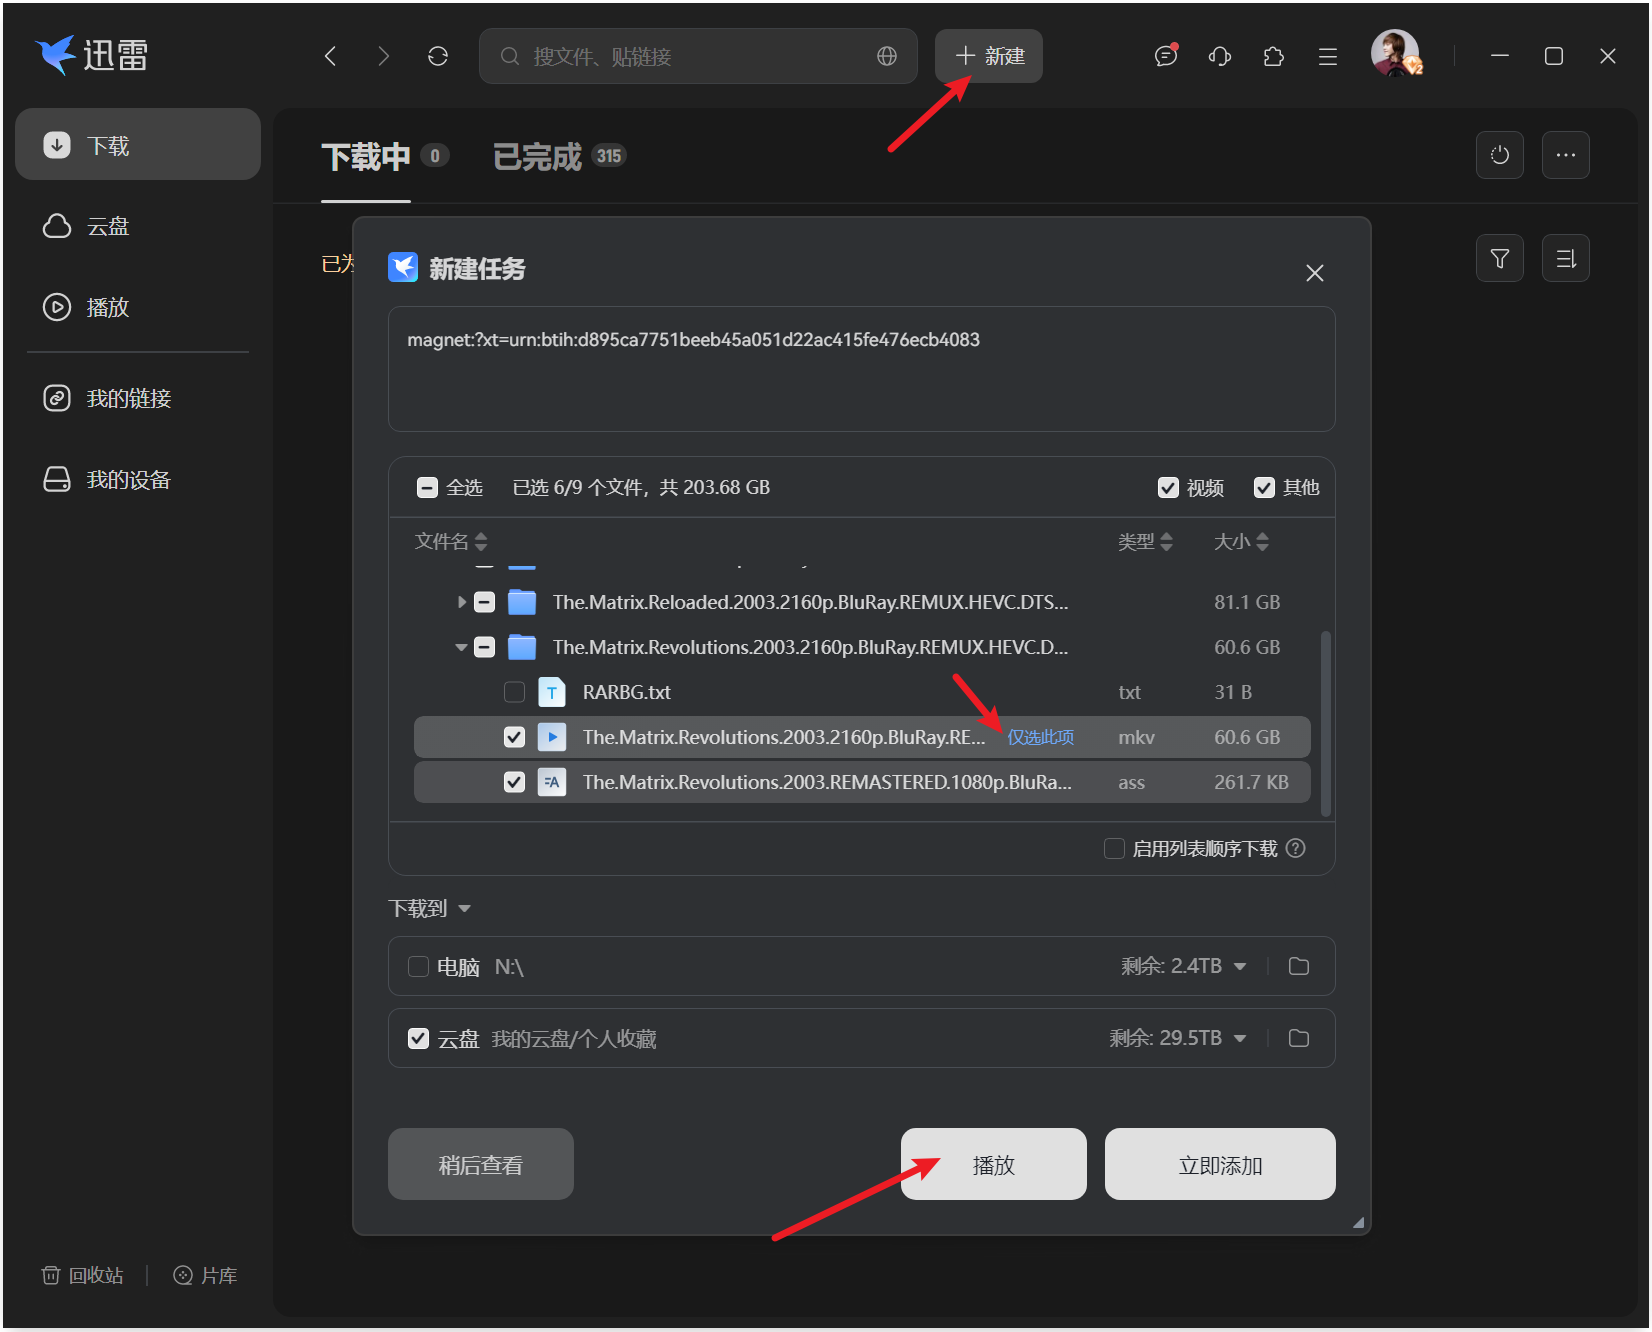Open 片库 library
Screen dimensions: 1652x1332
point(206,1275)
